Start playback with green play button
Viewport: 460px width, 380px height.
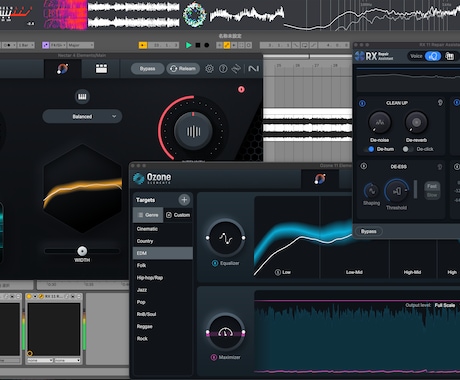coord(189,45)
